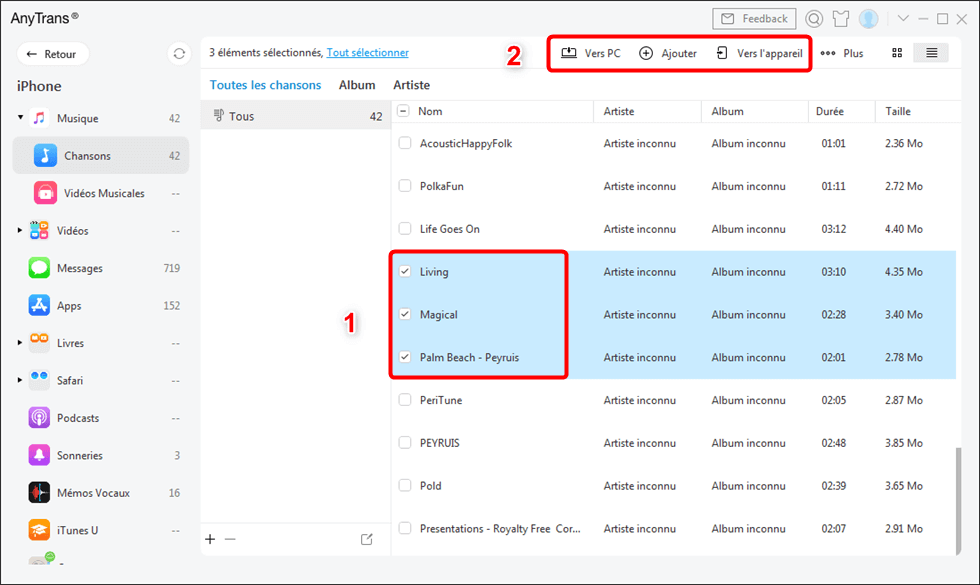Open the user account avatar icon

coord(869,19)
